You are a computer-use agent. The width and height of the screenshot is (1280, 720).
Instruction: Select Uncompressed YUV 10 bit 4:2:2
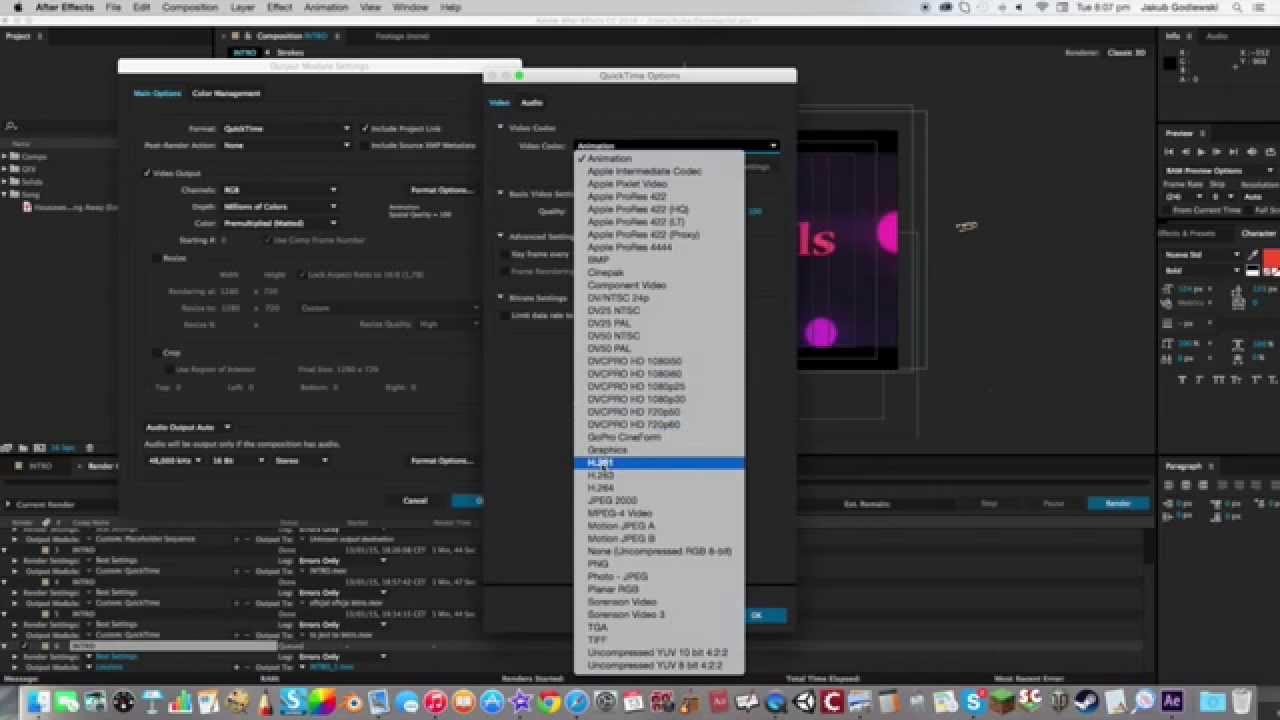[658, 653]
